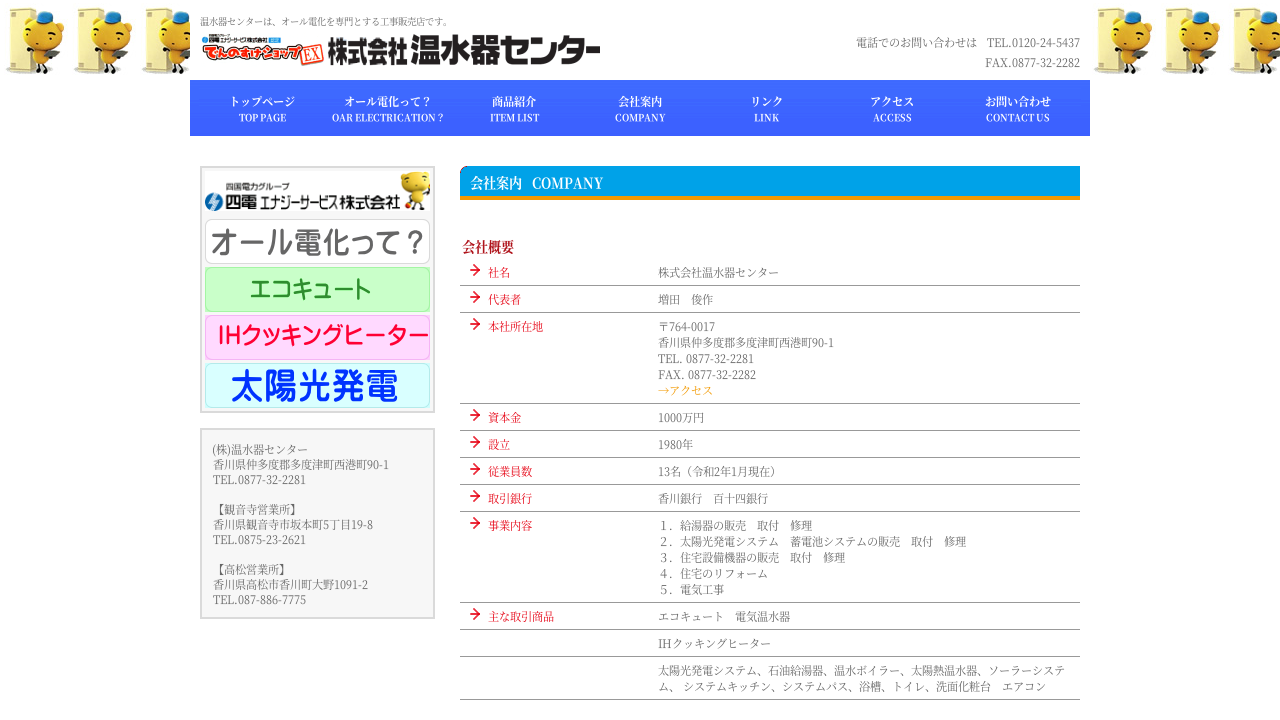Open the オール電化って？ sidebar banner
The image size is (1280, 720).
point(317,242)
